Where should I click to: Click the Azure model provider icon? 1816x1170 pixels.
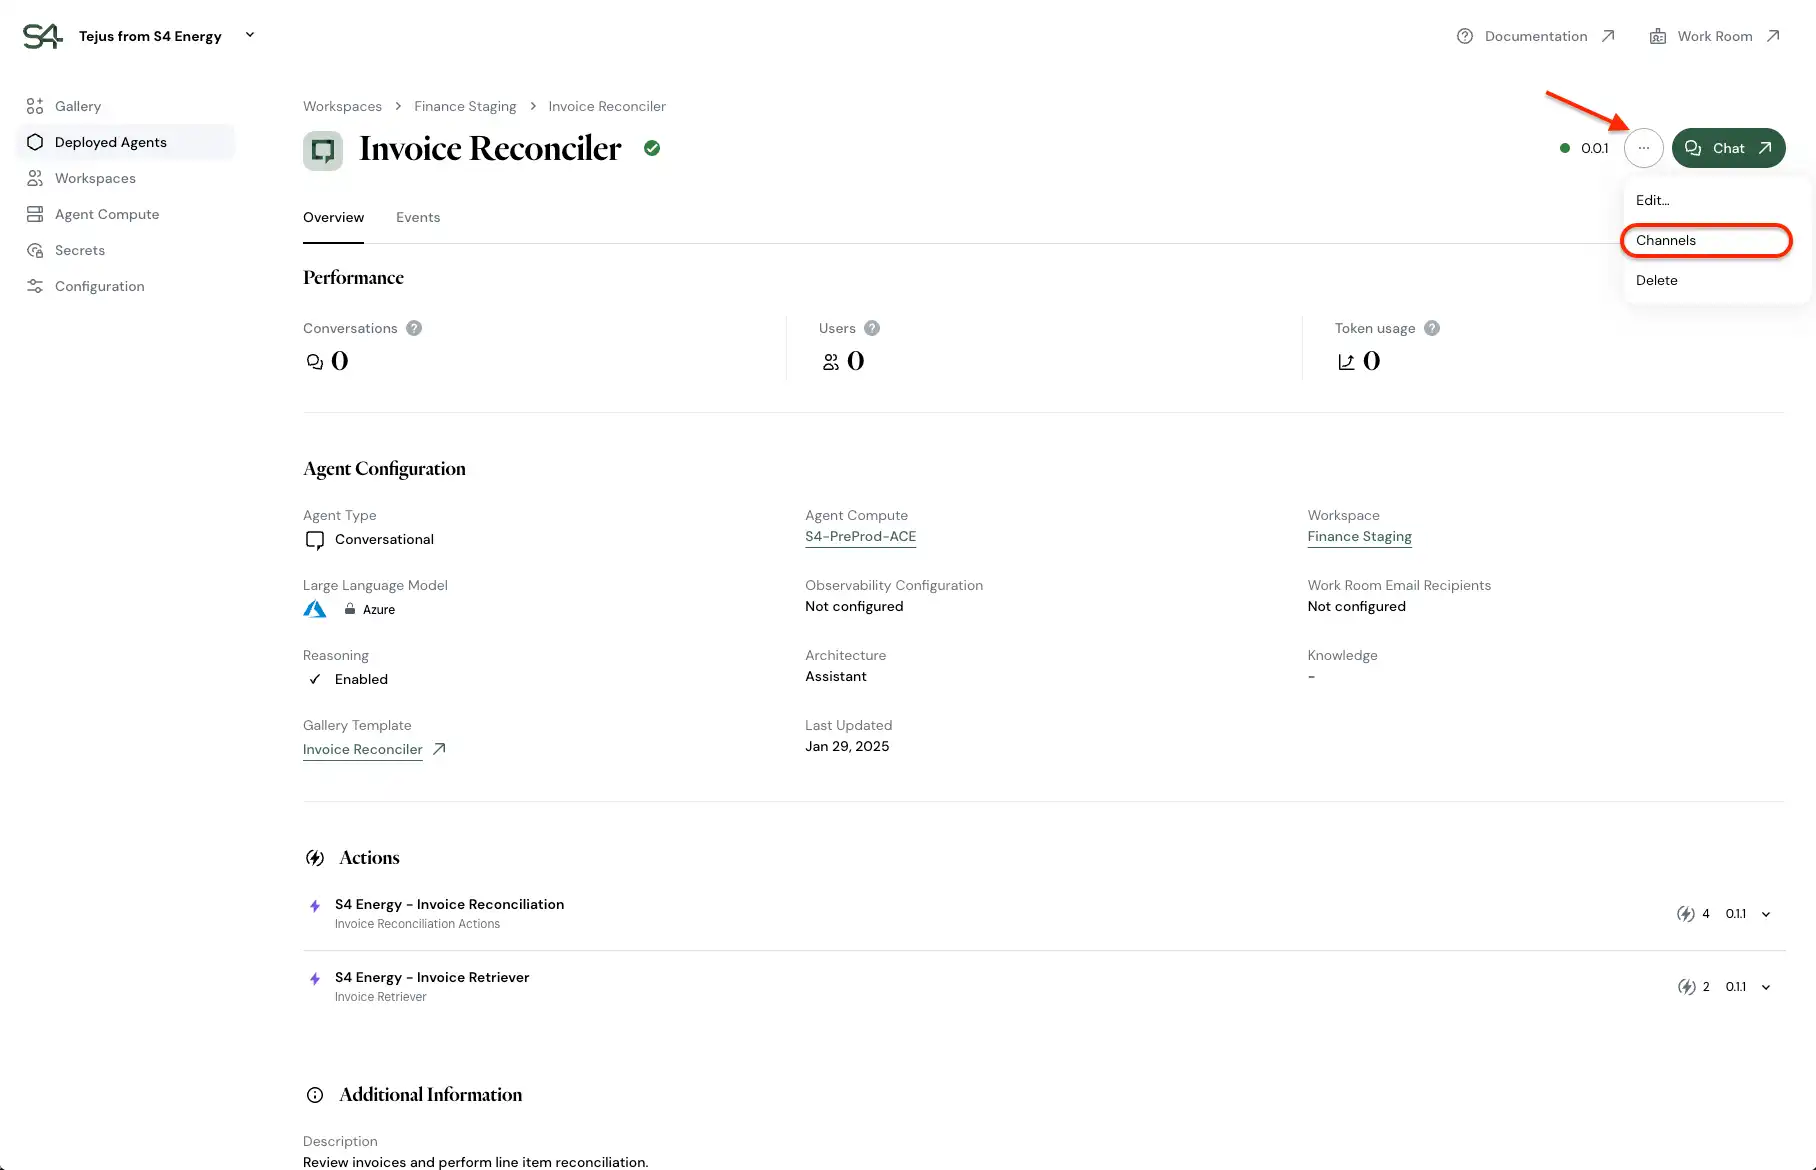click(314, 609)
